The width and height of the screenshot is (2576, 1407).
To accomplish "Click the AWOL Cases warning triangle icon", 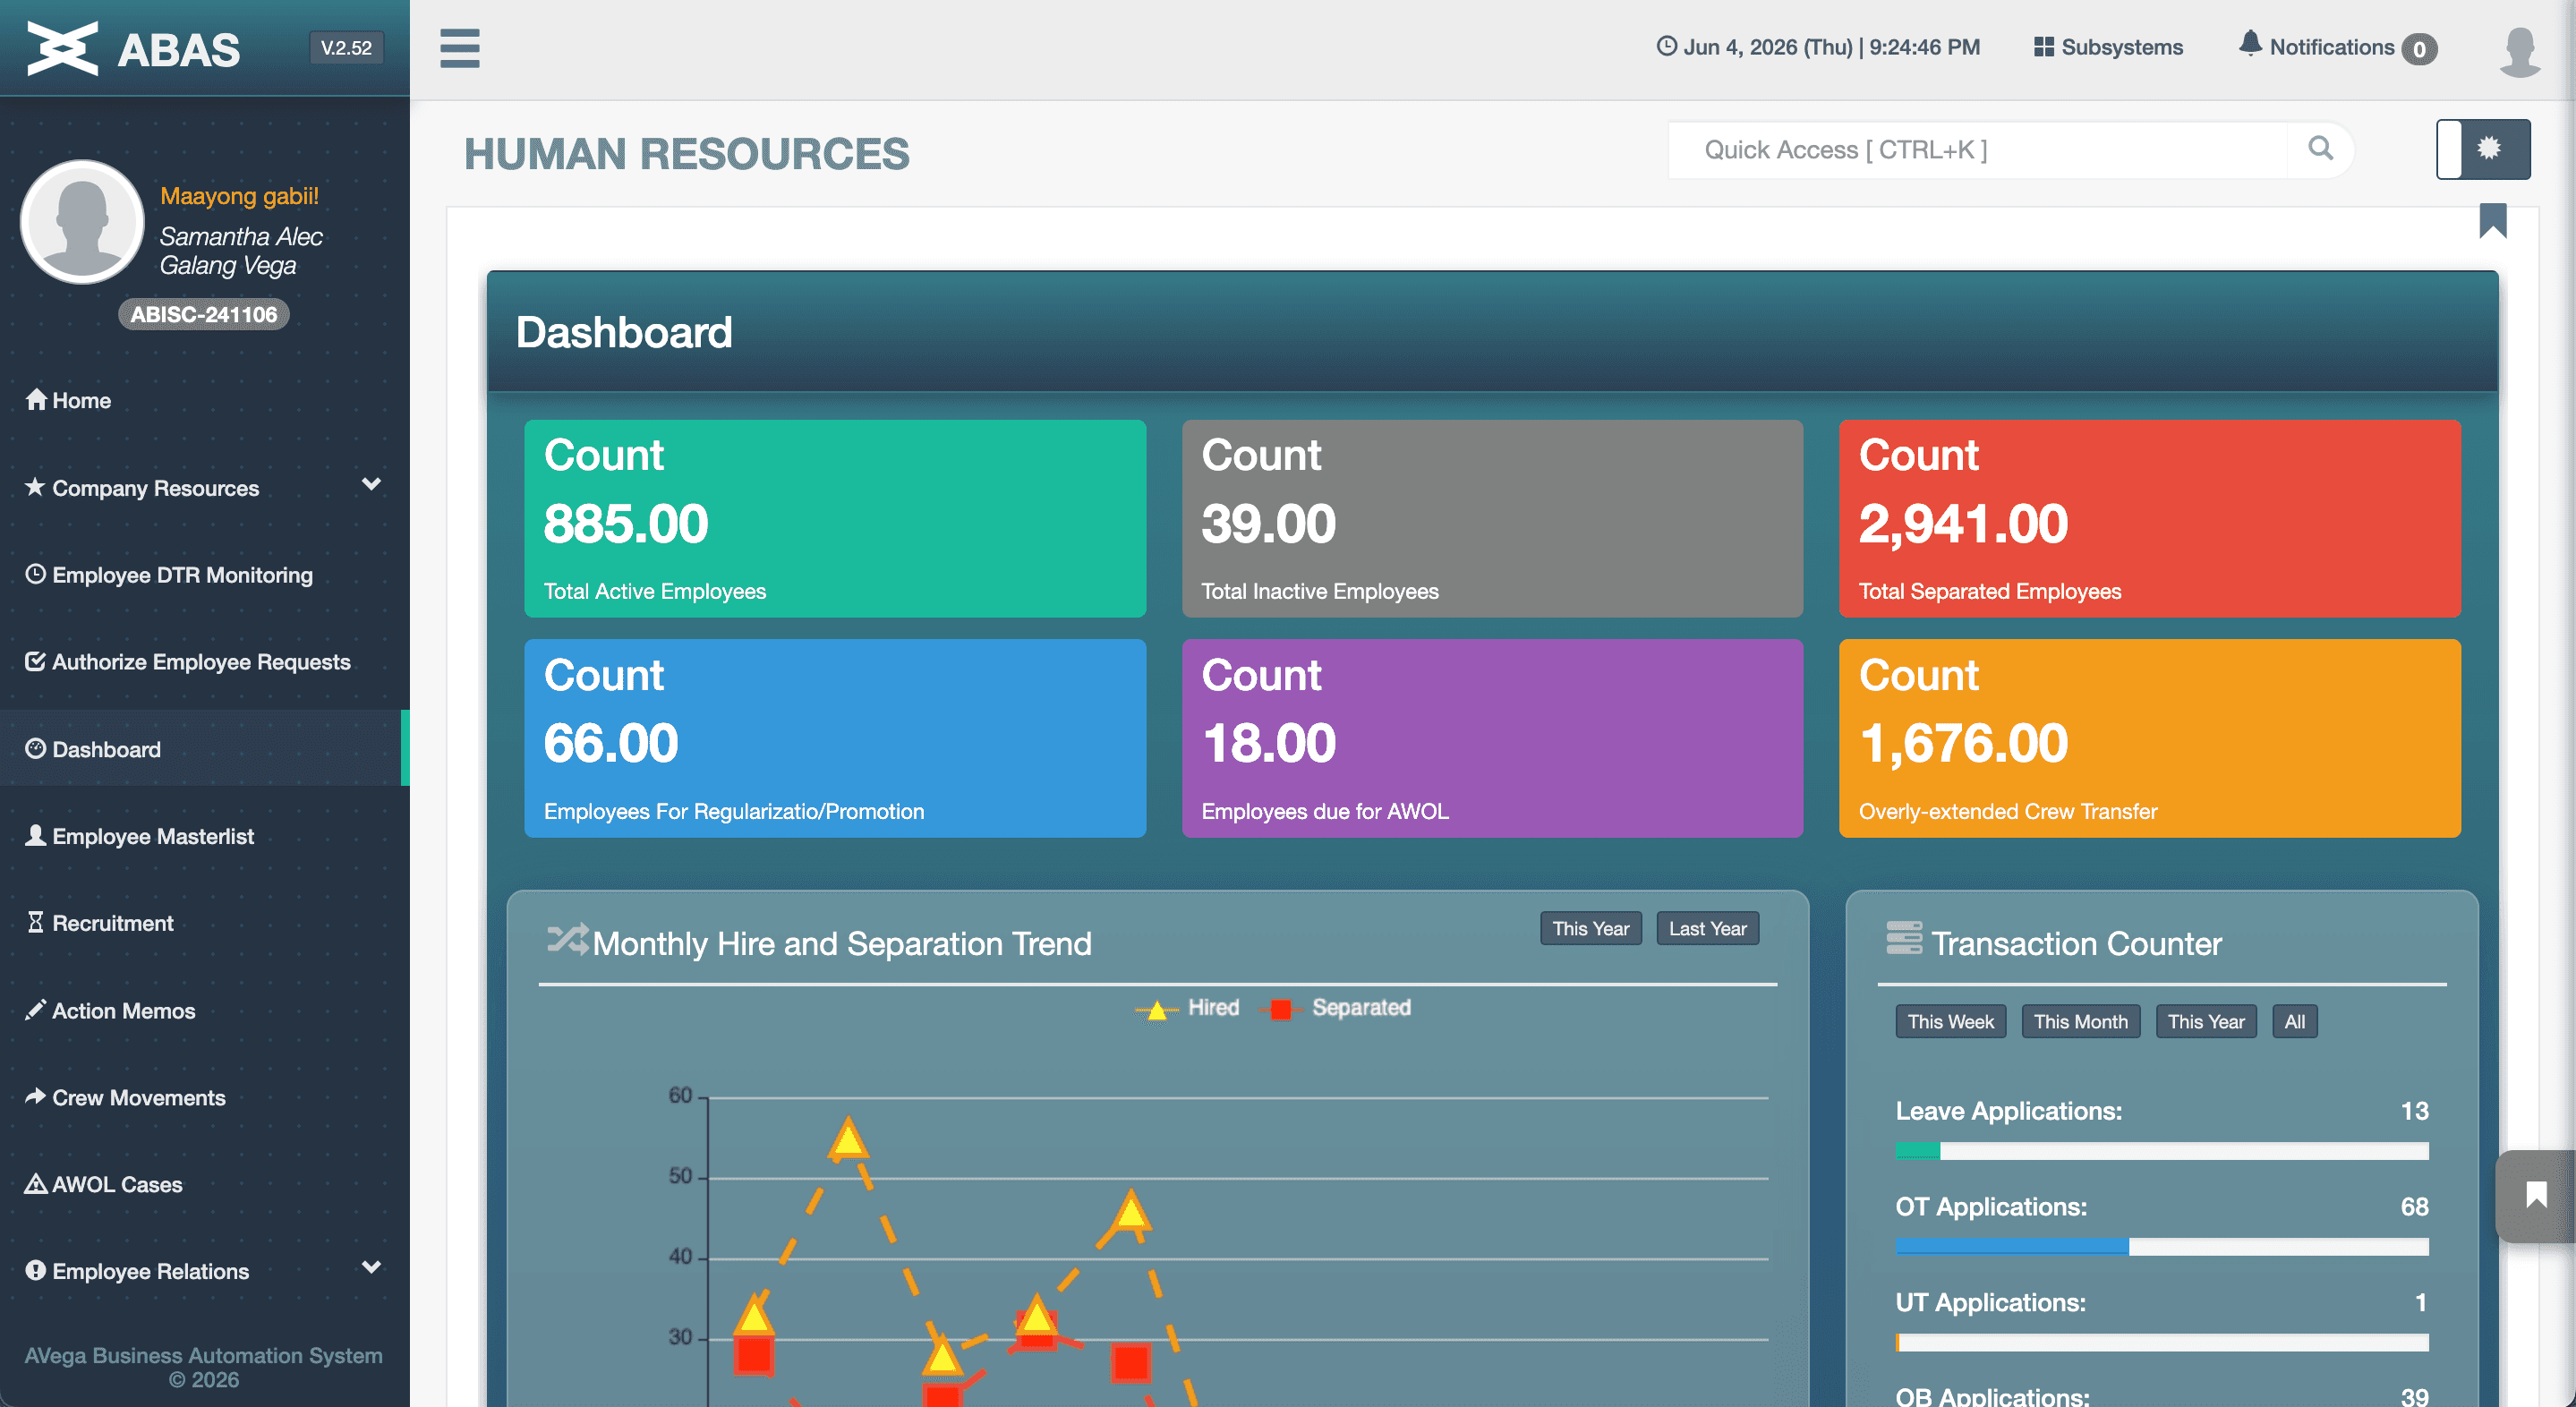I will [35, 1183].
